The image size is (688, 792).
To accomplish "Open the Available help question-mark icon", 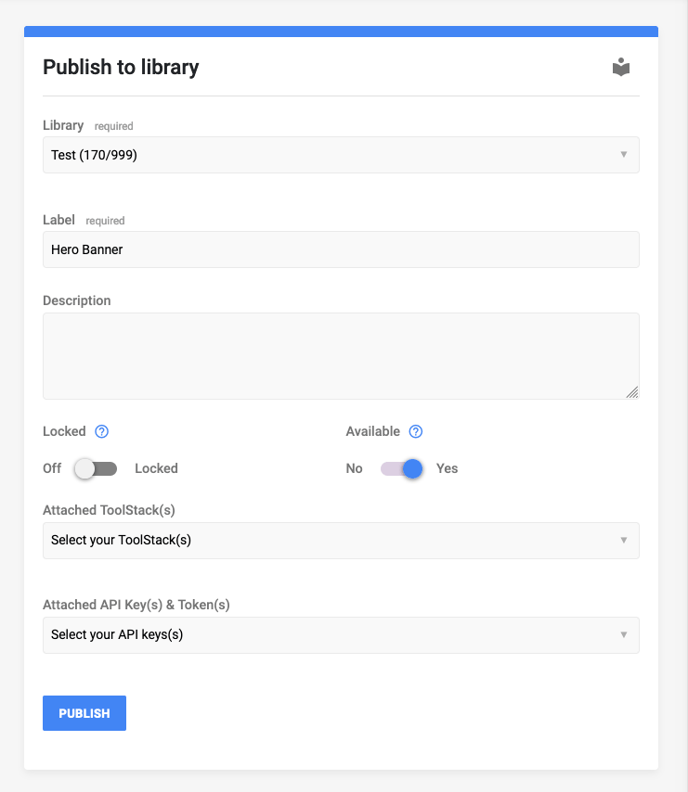I will coord(416,431).
